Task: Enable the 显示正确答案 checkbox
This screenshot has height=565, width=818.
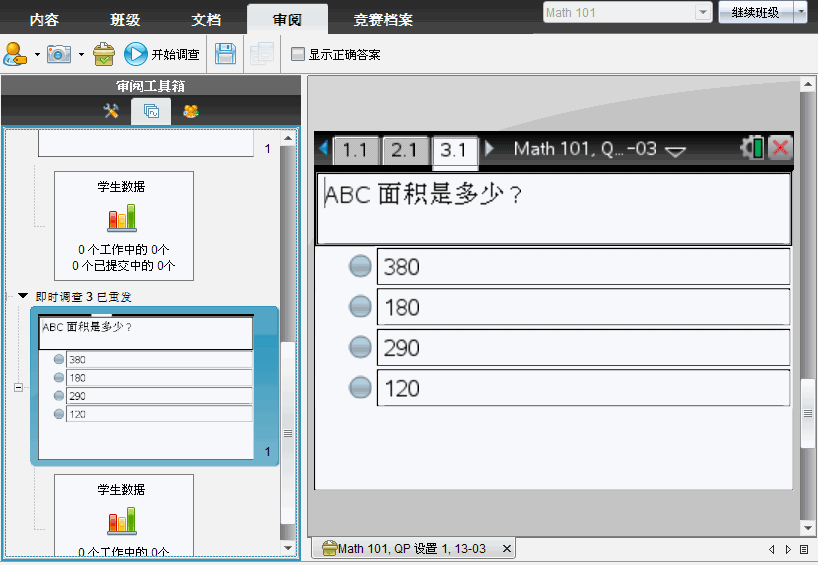Action: pos(298,54)
